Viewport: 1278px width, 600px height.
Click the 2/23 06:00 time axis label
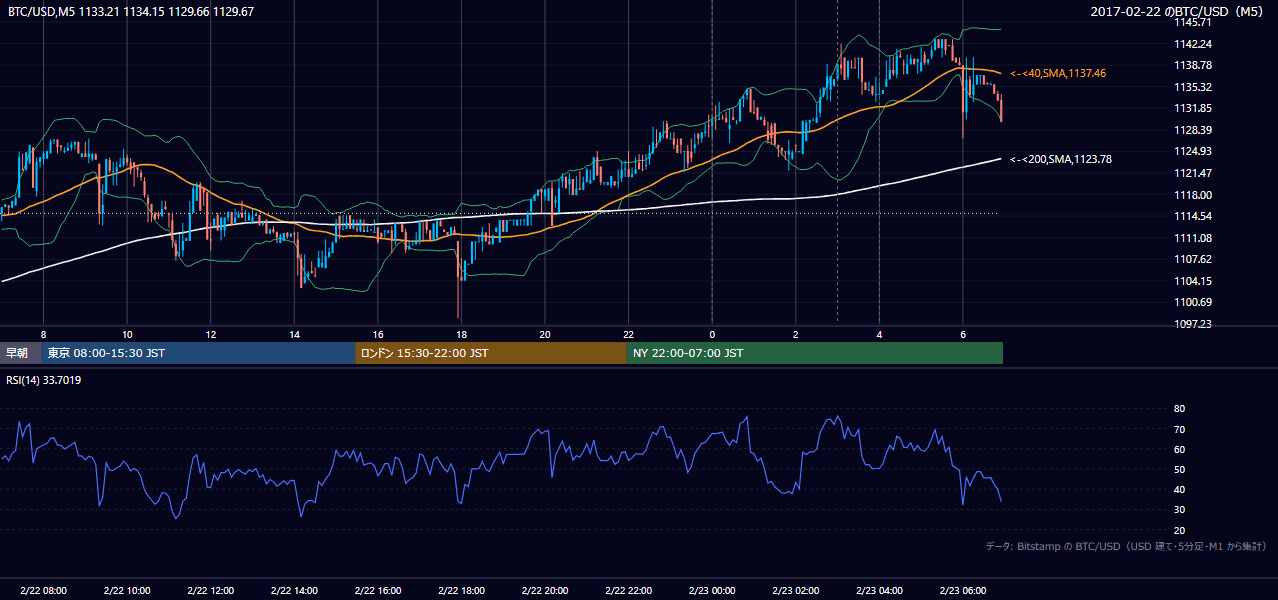coord(963,590)
